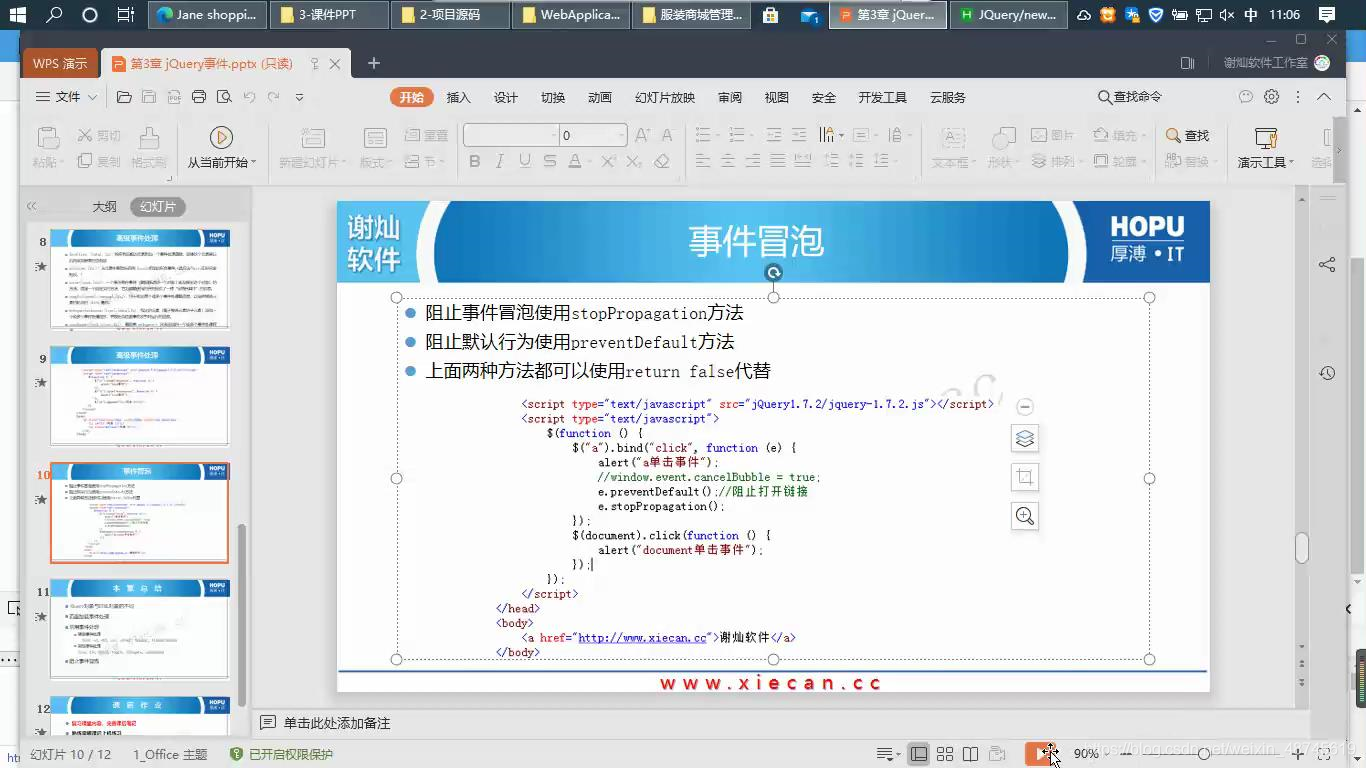Viewport: 1366px width, 768px height.
Task: Click the save icon in quick toolbar
Action: pos(149,97)
